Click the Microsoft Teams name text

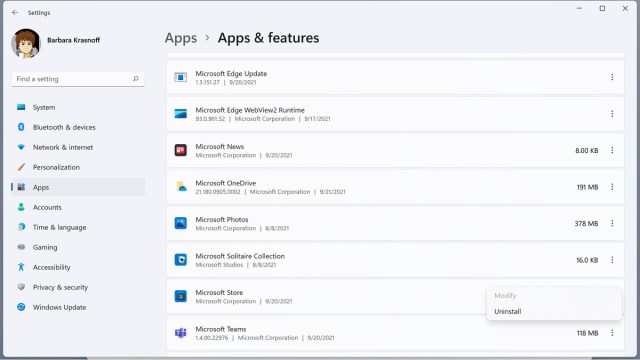point(221,329)
